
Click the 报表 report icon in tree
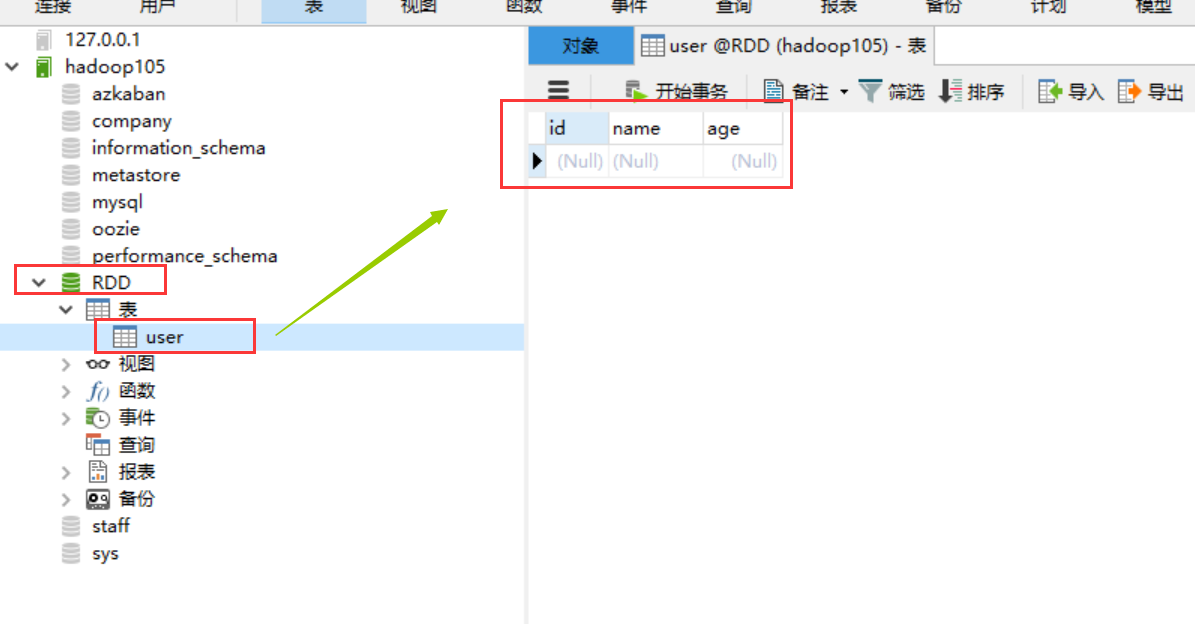(x=98, y=472)
